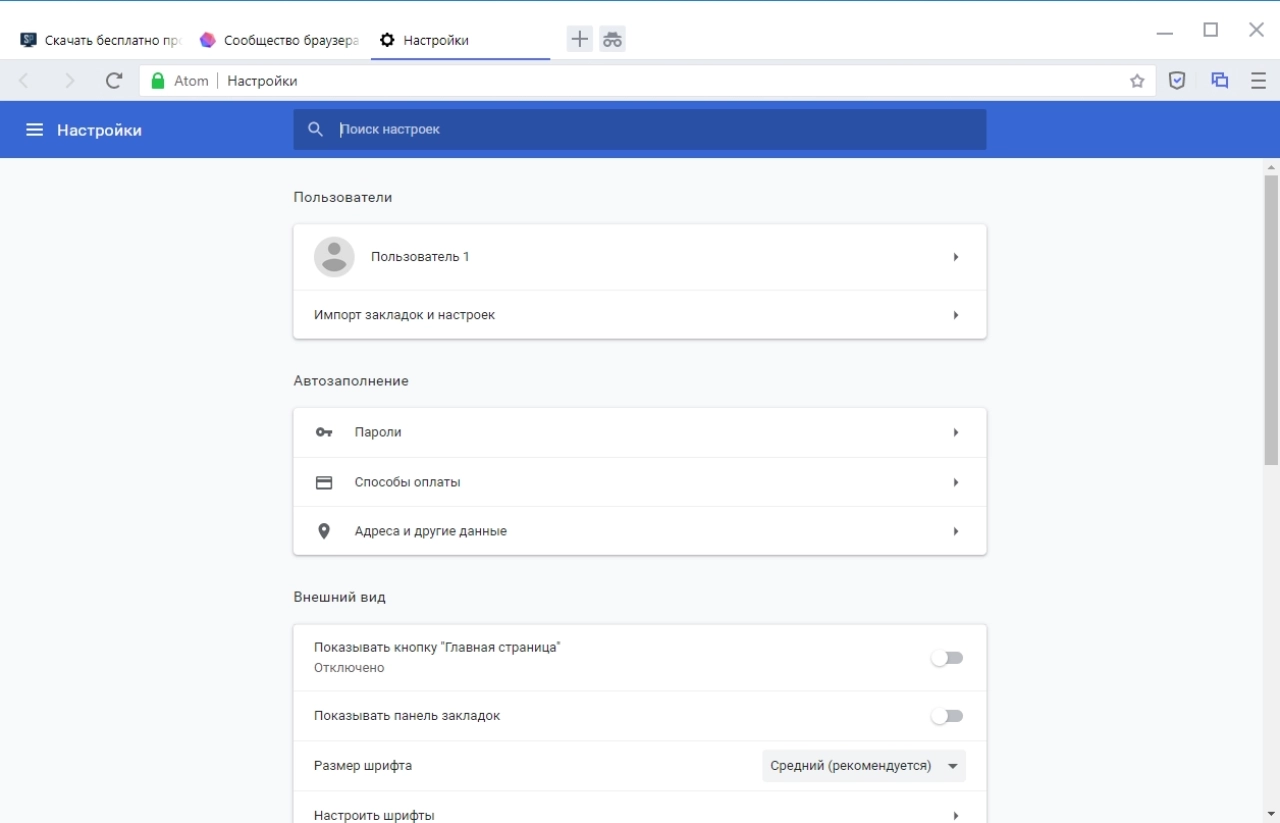This screenshot has width=1280, height=823.
Task: Go back with the left arrow
Action: click(x=25, y=81)
